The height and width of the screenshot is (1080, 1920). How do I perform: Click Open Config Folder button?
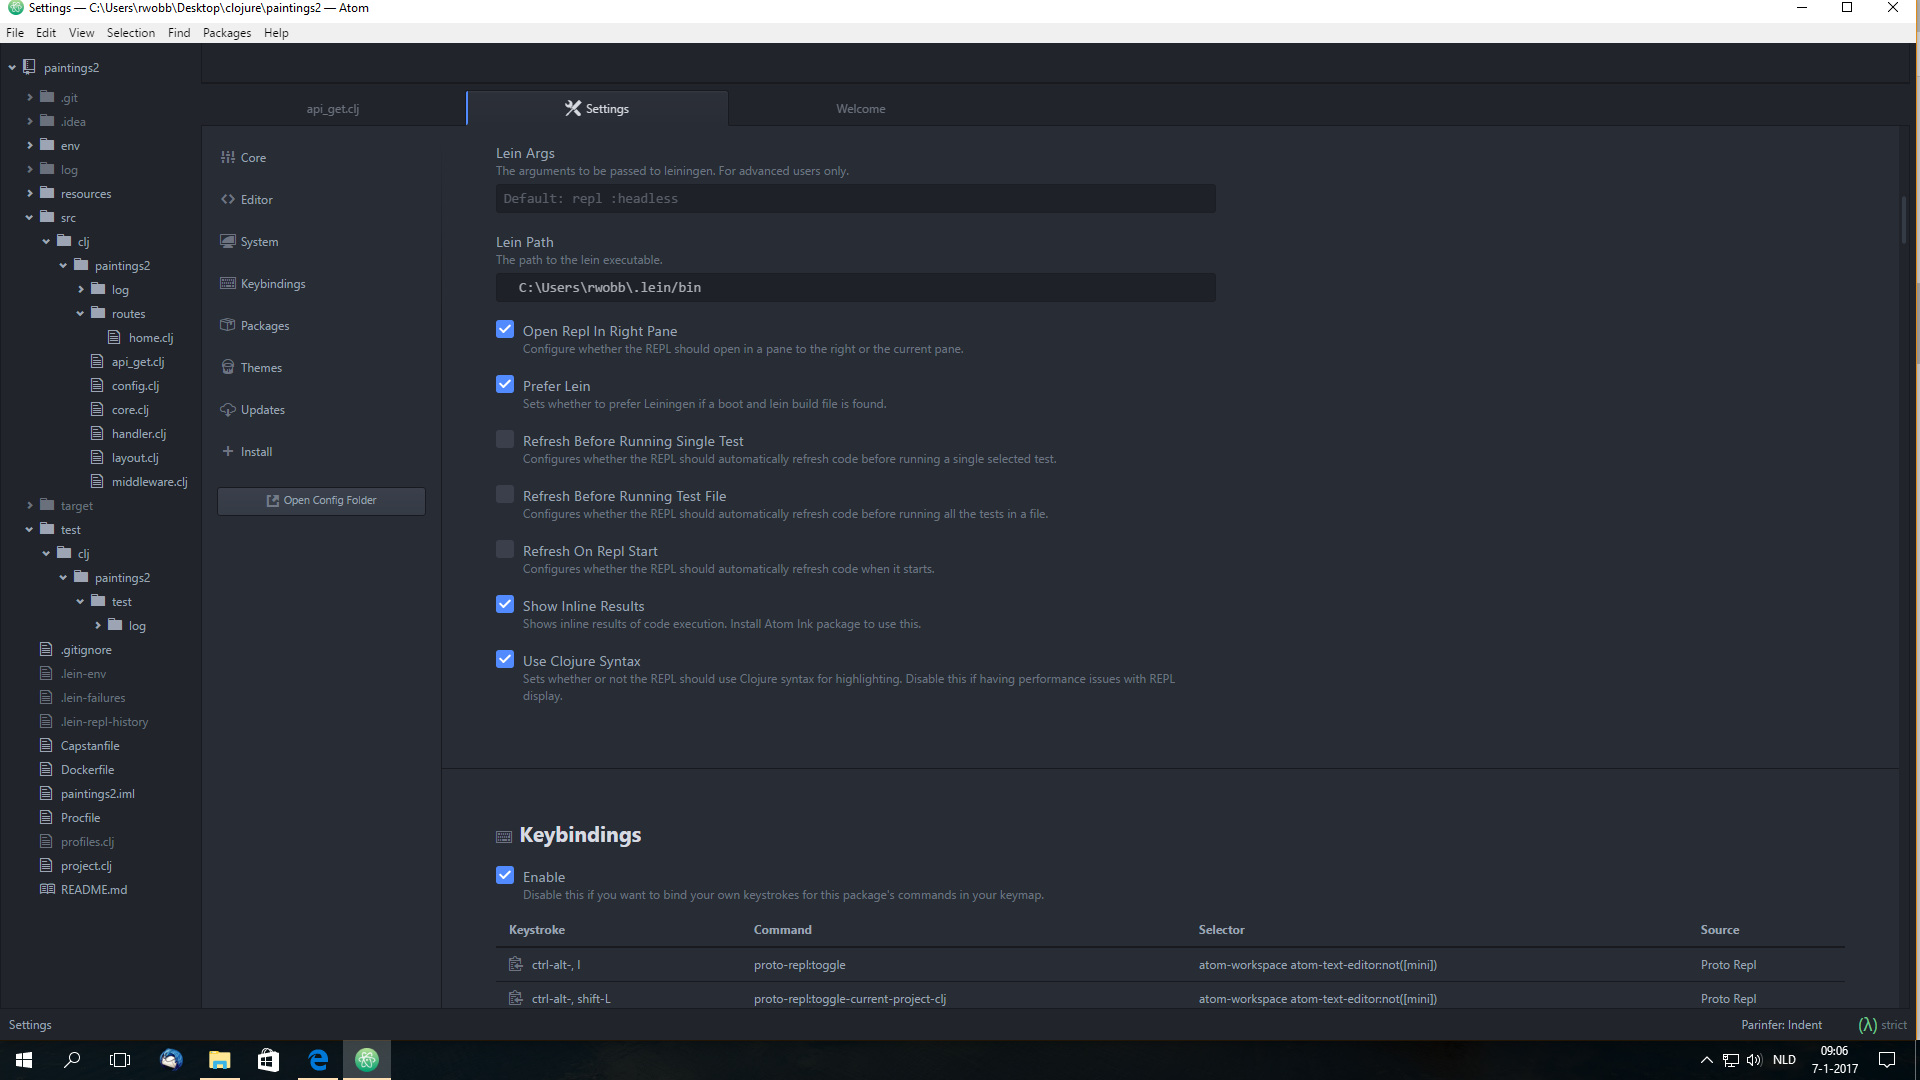tap(321, 500)
